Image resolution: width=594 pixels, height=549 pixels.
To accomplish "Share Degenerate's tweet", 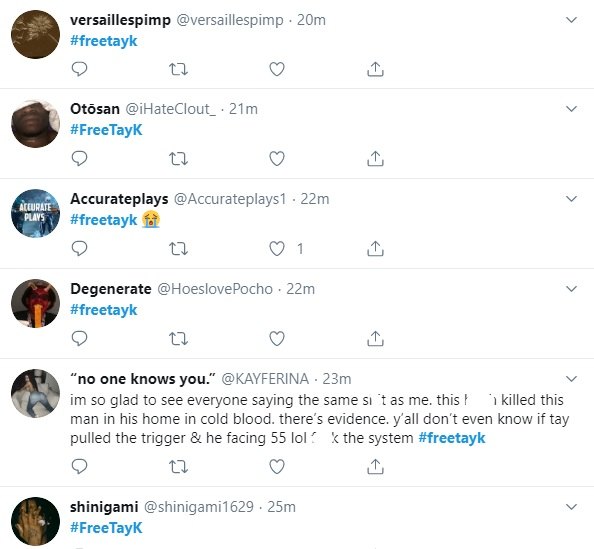I will [375, 338].
